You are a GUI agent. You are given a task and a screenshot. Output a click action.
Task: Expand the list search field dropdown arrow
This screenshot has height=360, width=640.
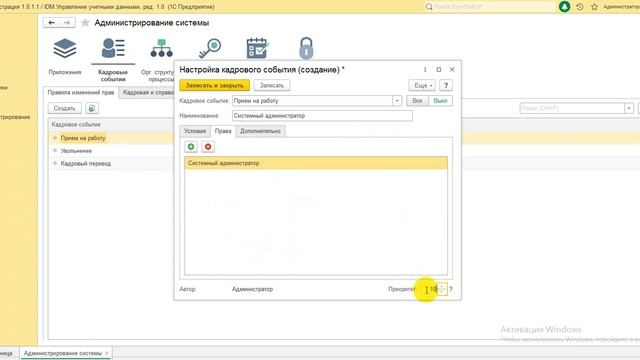629,108
